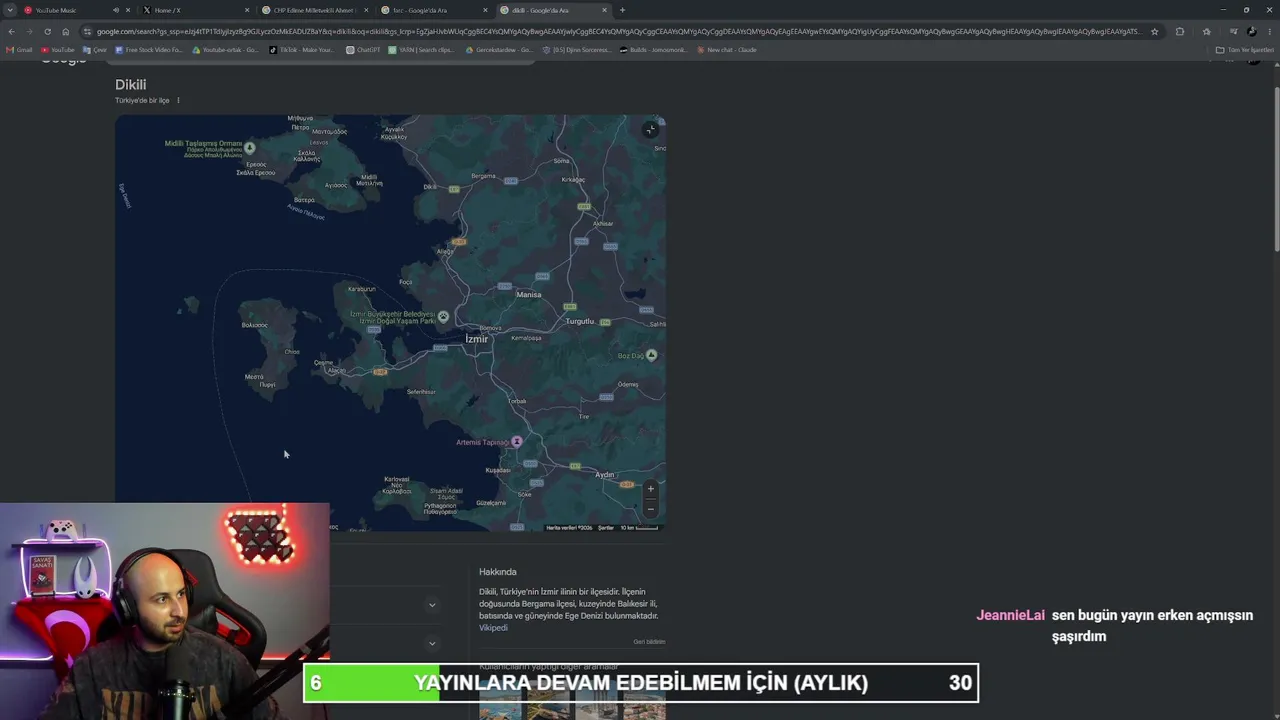The height and width of the screenshot is (720, 1280).
Task: Zoom in on the map with plus button
Action: pyautogui.click(x=650, y=489)
